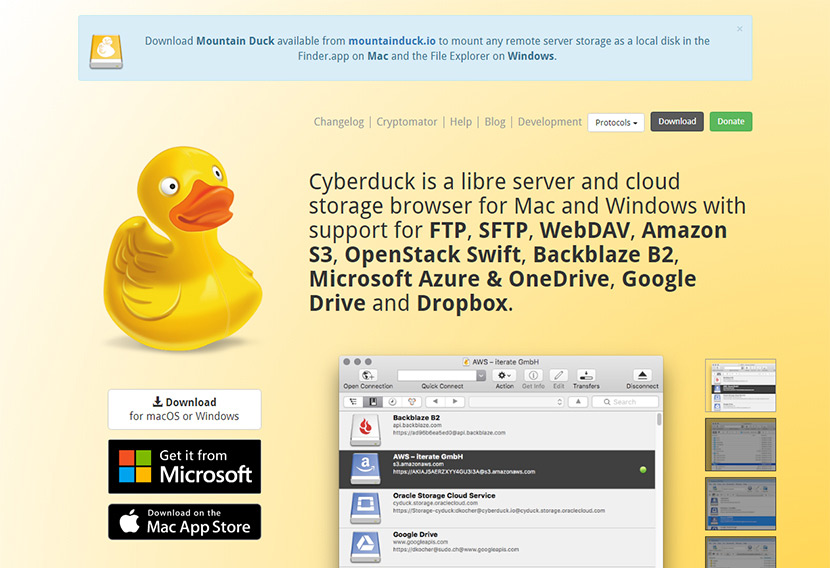The image size is (830, 568).
Task: Select the "Backblaze B2" bookmark title
Action: pyautogui.click(x=416, y=418)
